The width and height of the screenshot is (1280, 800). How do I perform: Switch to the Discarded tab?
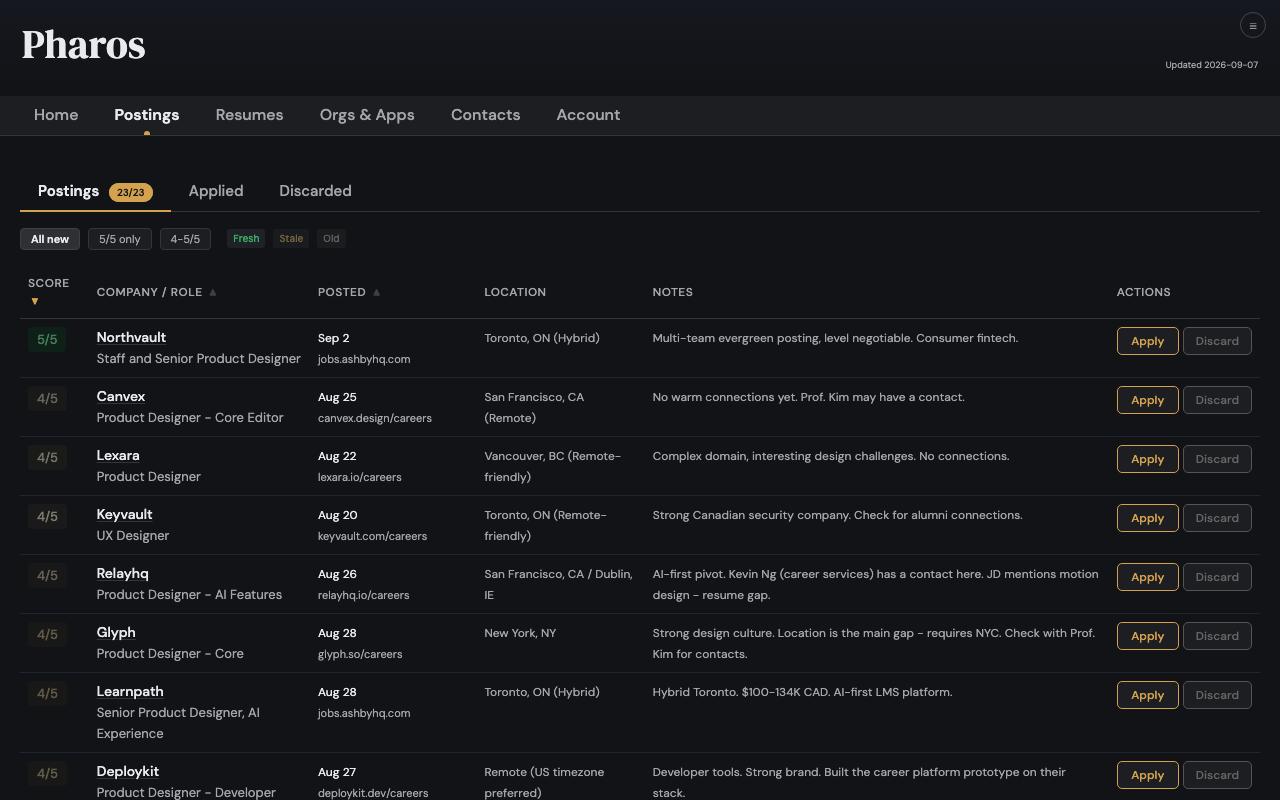coord(315,191)
